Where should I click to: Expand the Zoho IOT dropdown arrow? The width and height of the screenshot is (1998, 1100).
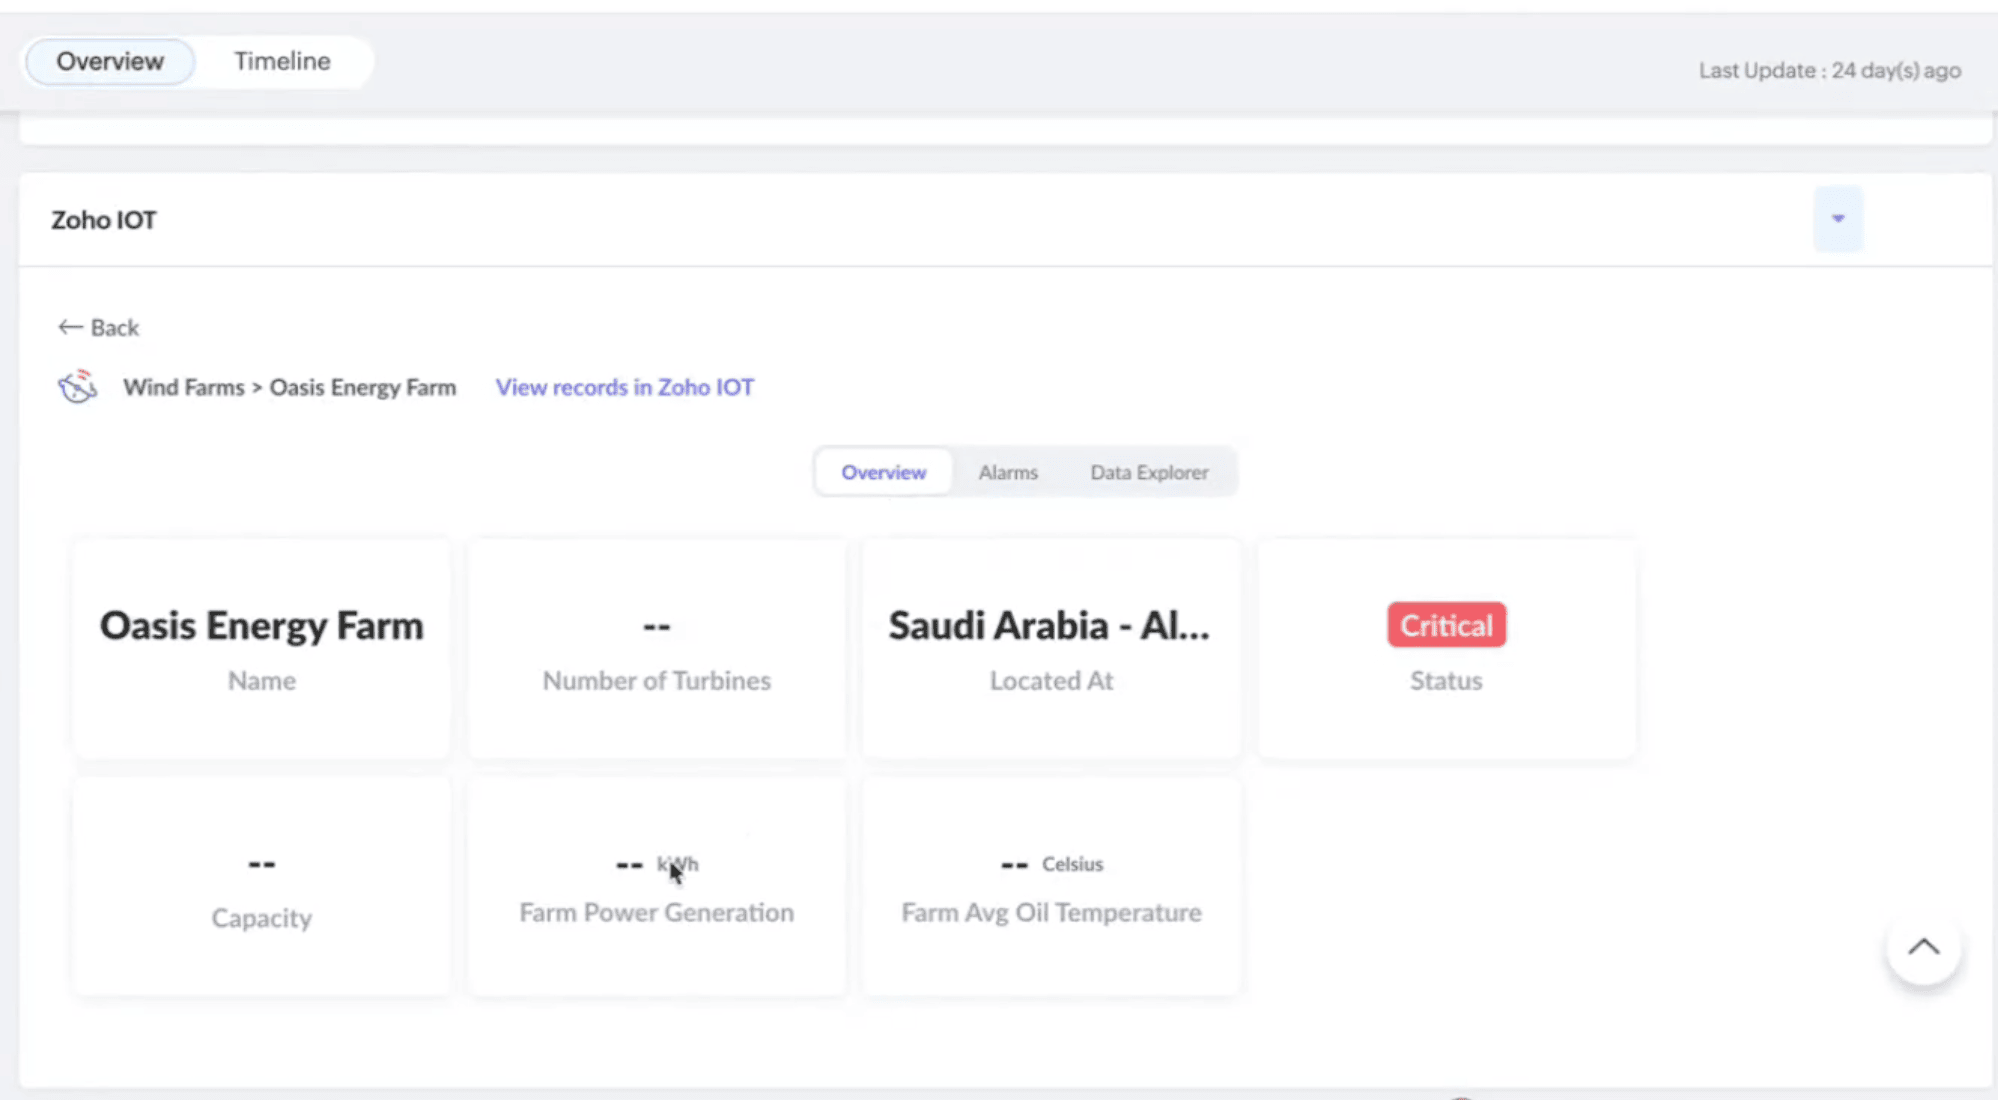(x=1837, y=219)
